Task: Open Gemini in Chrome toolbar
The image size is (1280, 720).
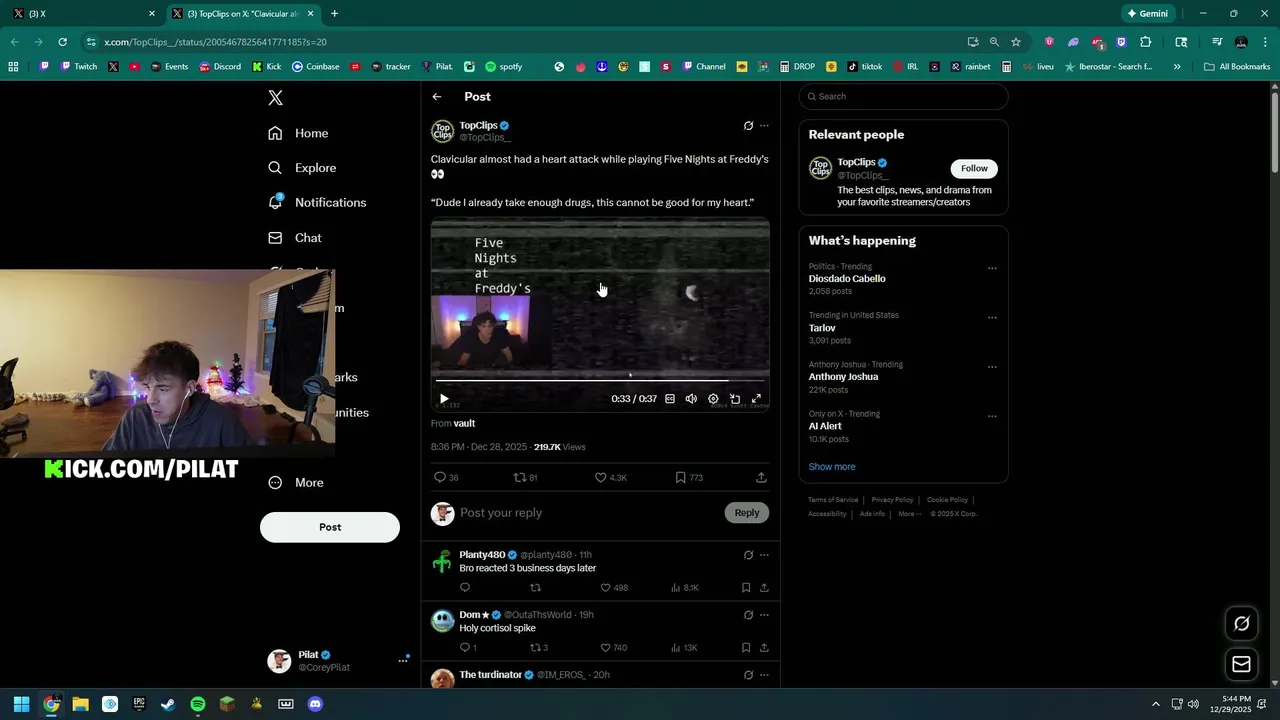Action: coord(1147,14)
